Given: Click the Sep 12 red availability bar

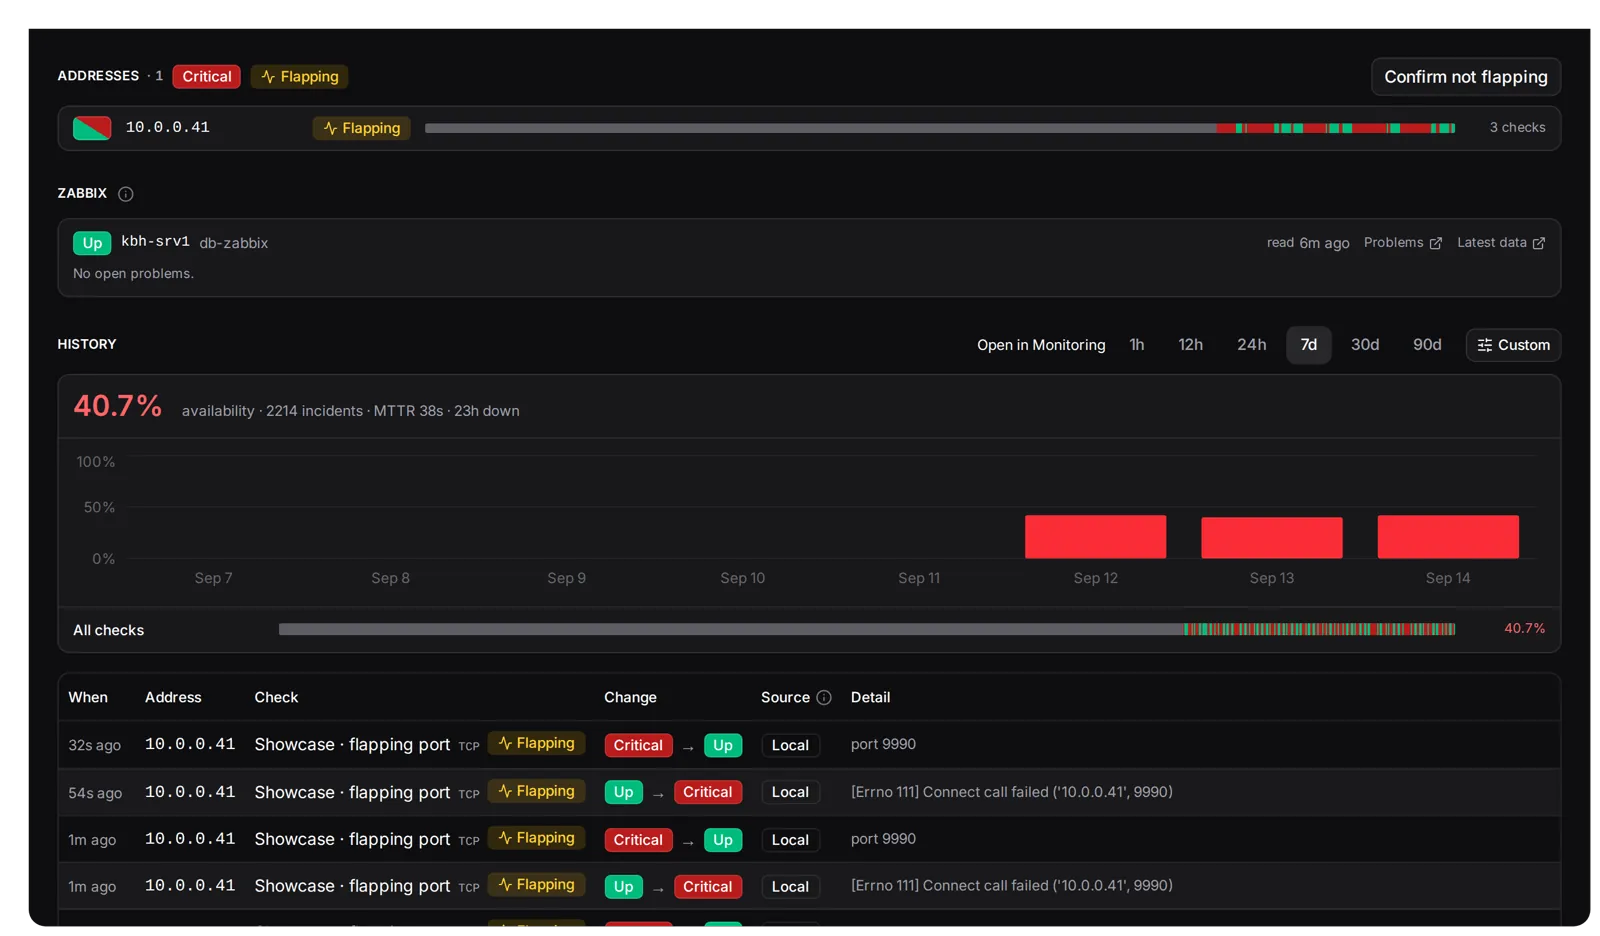Looking at the screenshot, I should click(1095, 537).
